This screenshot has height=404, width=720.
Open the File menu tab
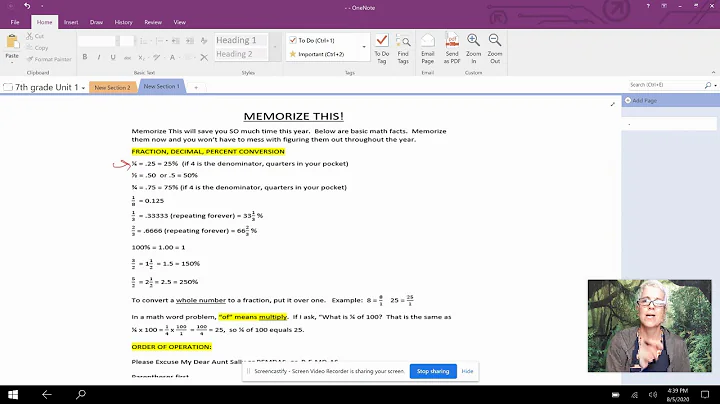click(15, 22)
